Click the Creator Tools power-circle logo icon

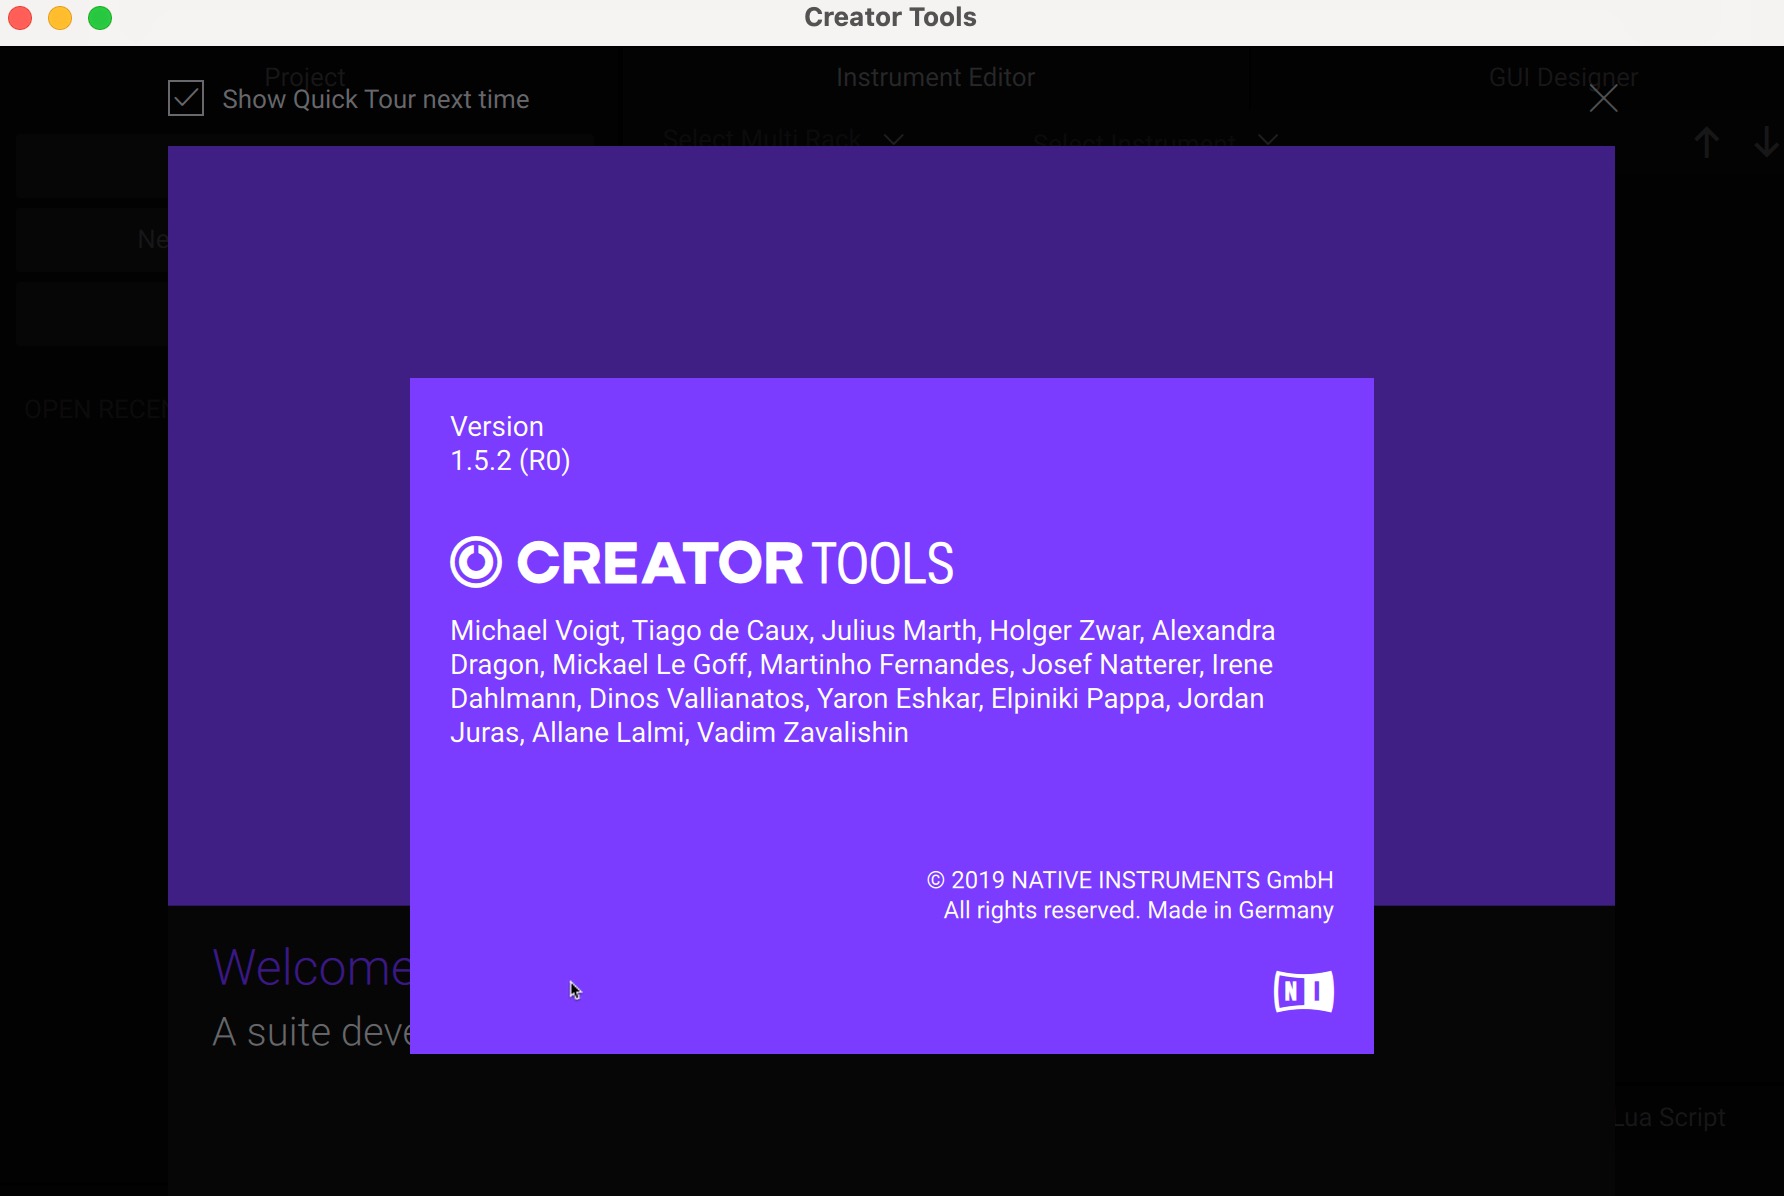tap(476, 562)
